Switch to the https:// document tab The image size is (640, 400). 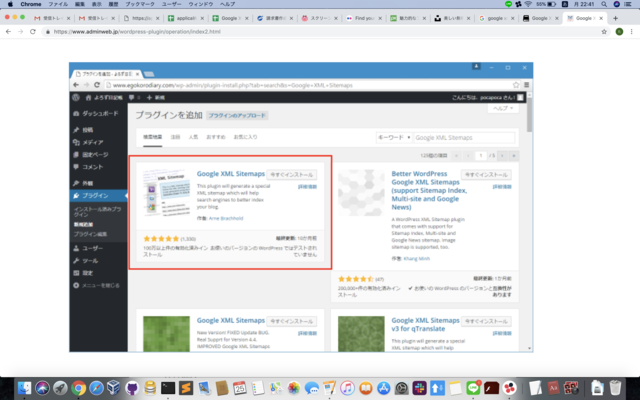coord(142,18)
